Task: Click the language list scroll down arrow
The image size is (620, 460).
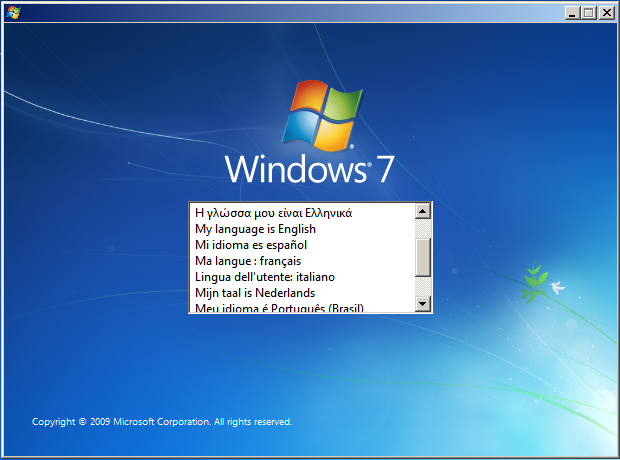Action: point(423,304)
